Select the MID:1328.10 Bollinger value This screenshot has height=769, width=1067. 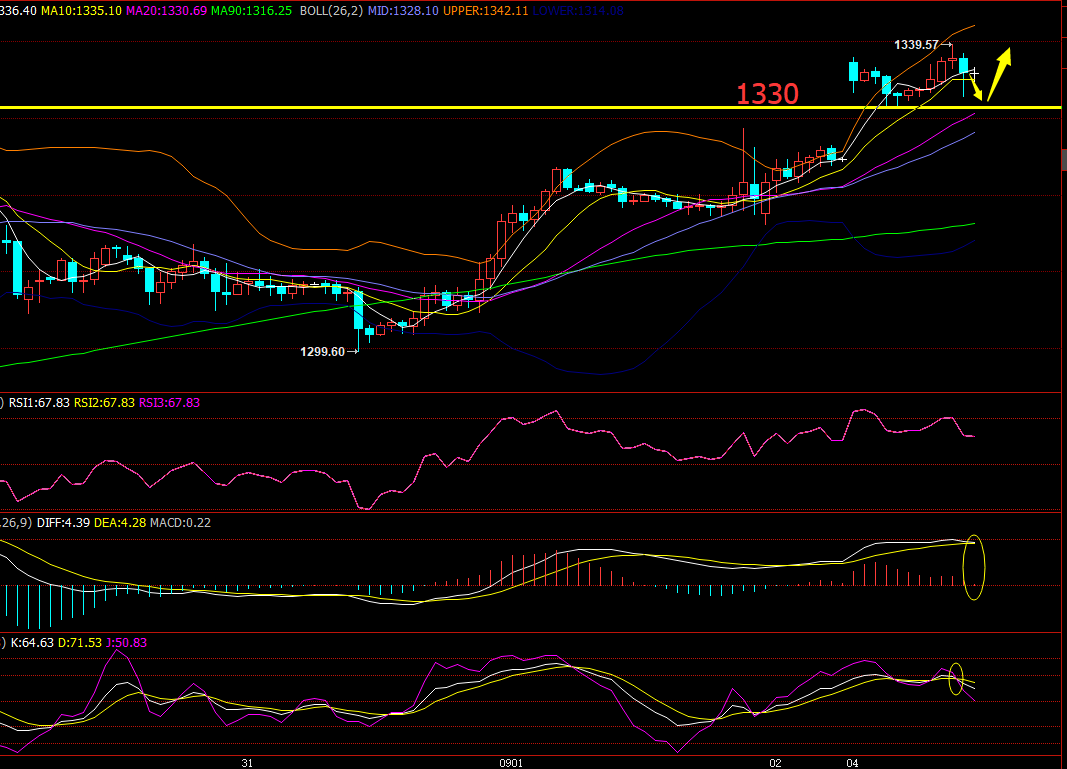(x=403, y=11)
